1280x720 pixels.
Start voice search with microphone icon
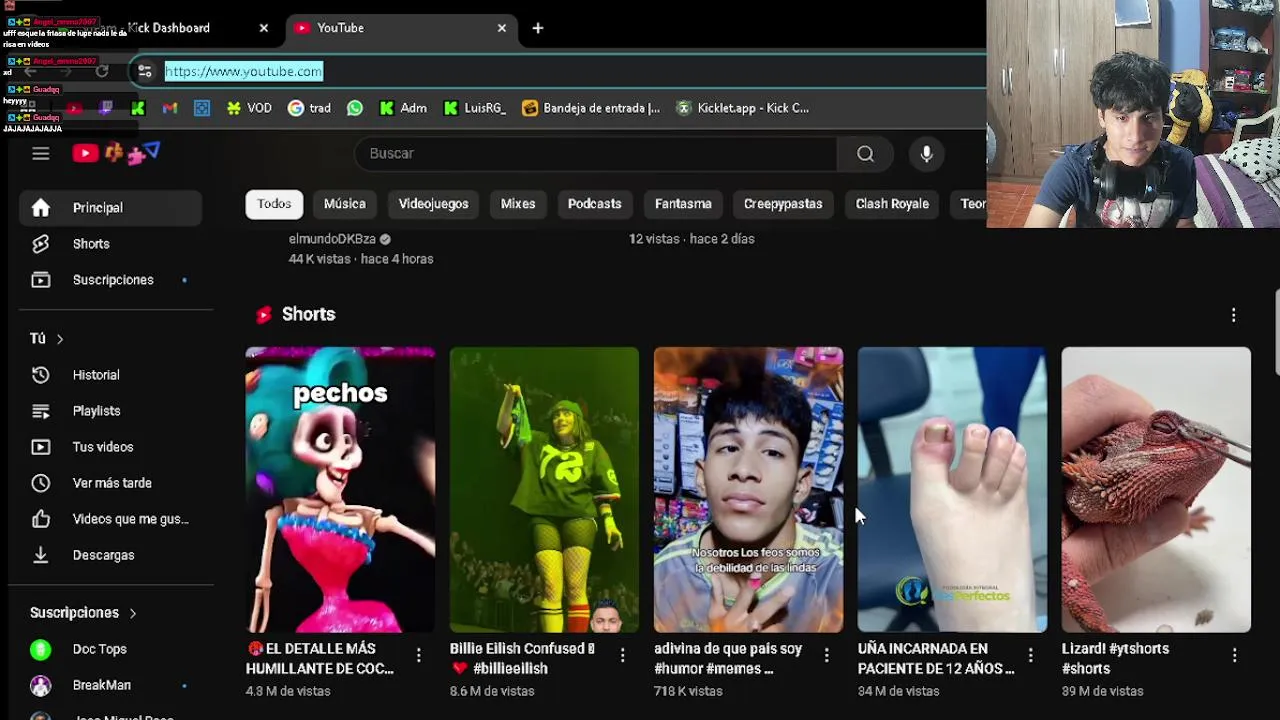(x=927, y=153)
